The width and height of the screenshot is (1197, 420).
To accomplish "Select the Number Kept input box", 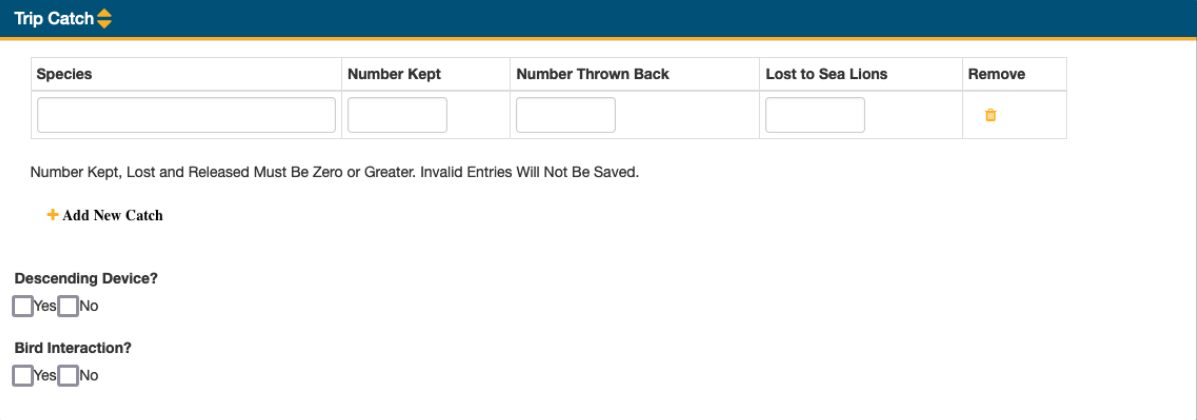I will click(397, 115).
